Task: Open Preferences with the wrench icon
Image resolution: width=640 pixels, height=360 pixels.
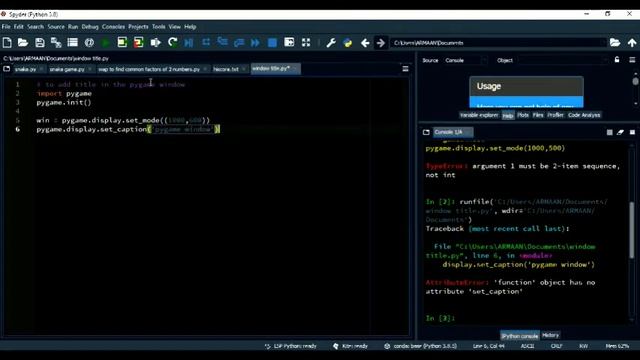Action: [331, 42]
